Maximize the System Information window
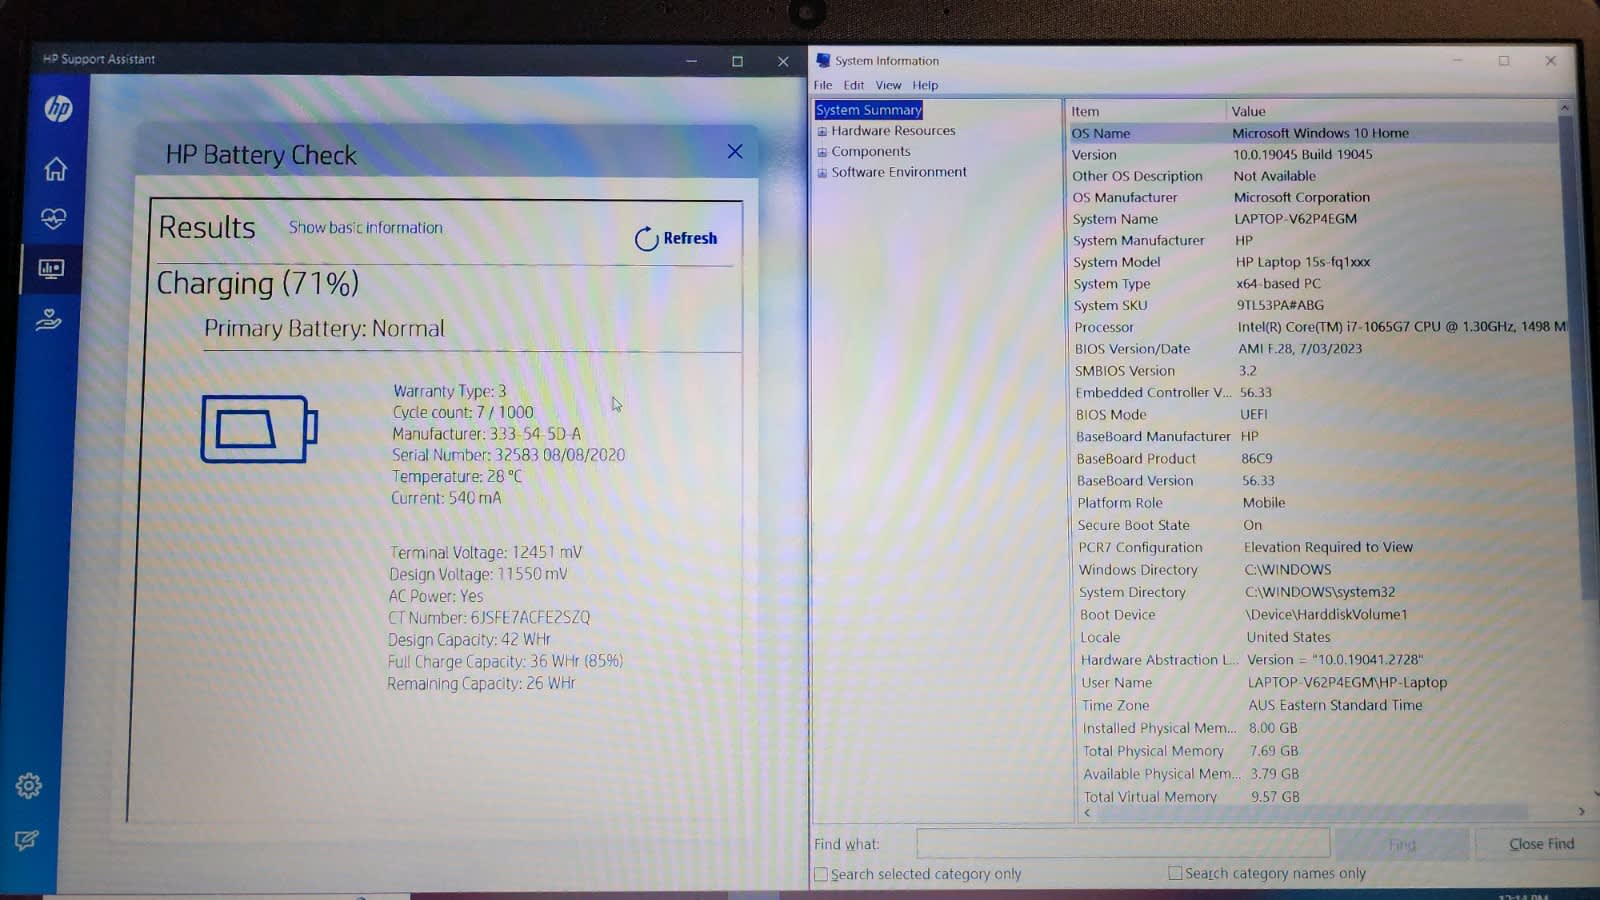The width and height of the screenshot is (1600, 900). (1503, 61)
